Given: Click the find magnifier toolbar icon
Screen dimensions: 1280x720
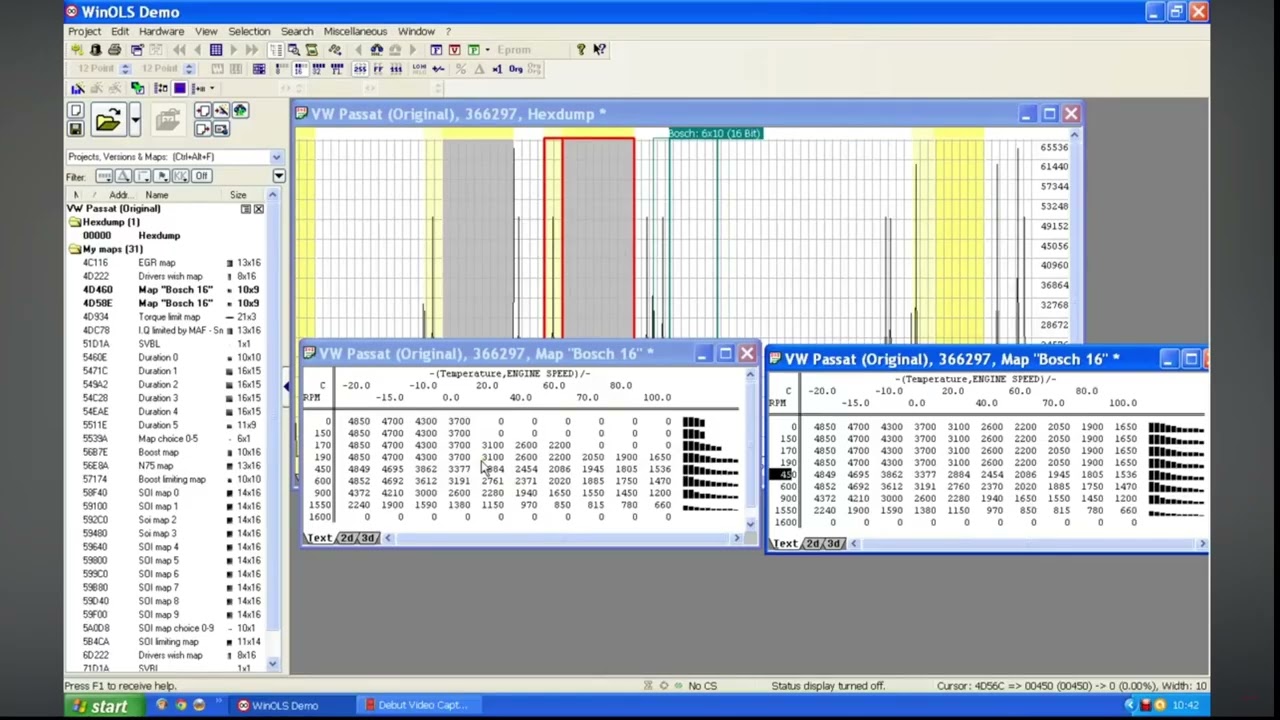Looking at the screenshot, I should [x=293, y=49].
